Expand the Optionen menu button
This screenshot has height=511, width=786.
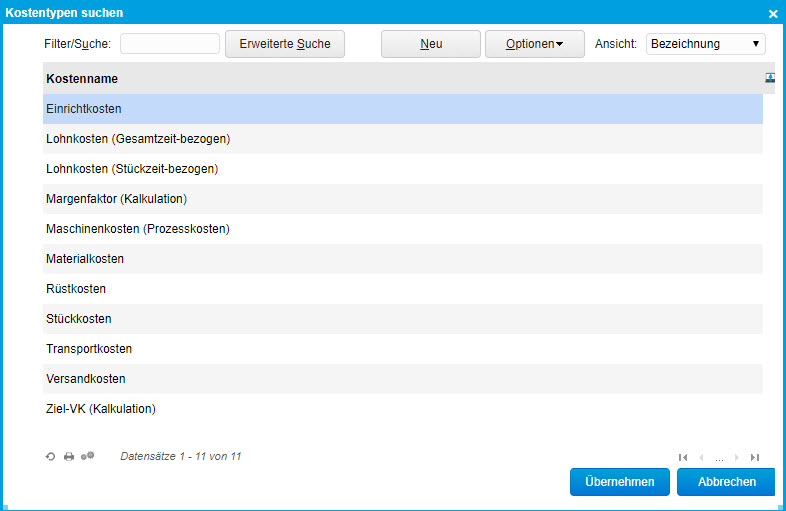pos(534,44)
